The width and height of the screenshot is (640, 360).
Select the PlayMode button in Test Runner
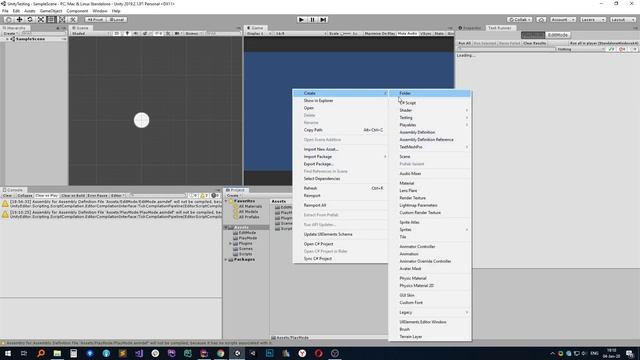pos(533,35)
